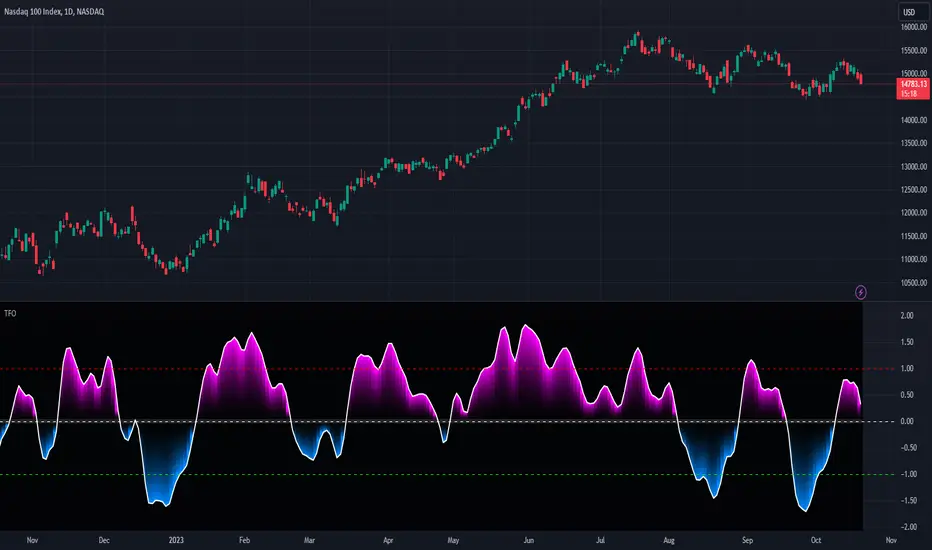Viewport: 932px width, 550px height.
Task: Select the TFO indicator label
Action: coord(9,312)
